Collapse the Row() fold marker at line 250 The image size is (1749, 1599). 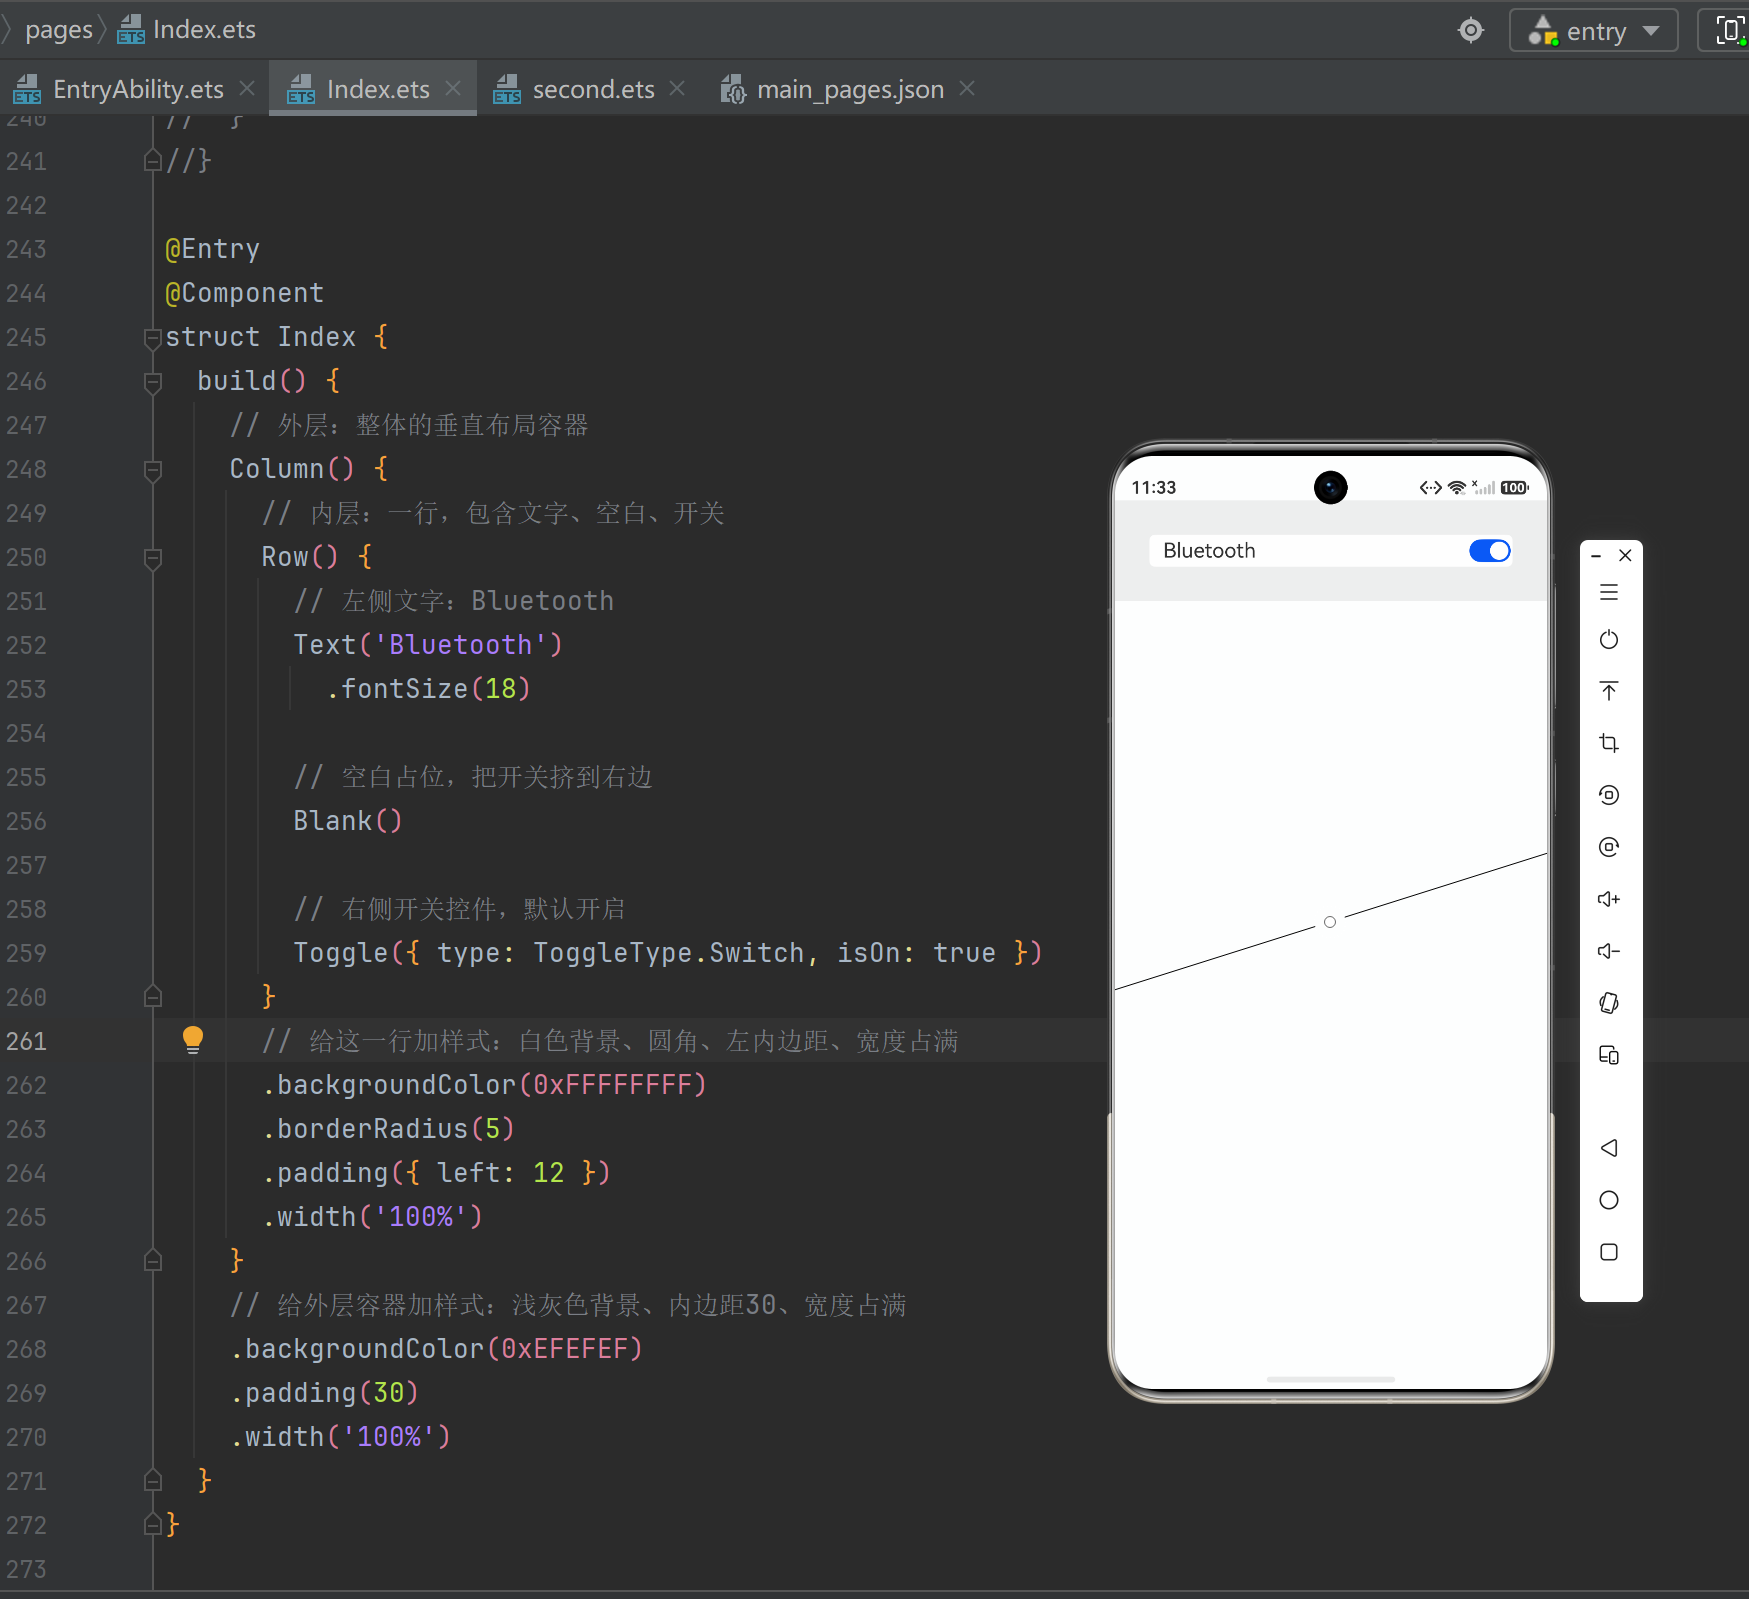(x=153, y=558)
